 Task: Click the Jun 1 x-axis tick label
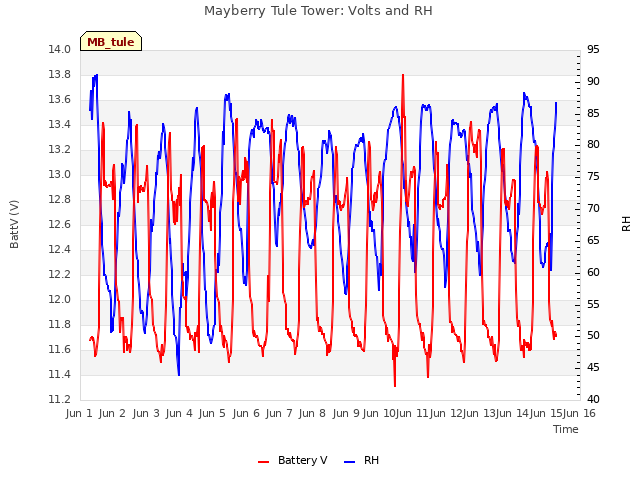79,413
